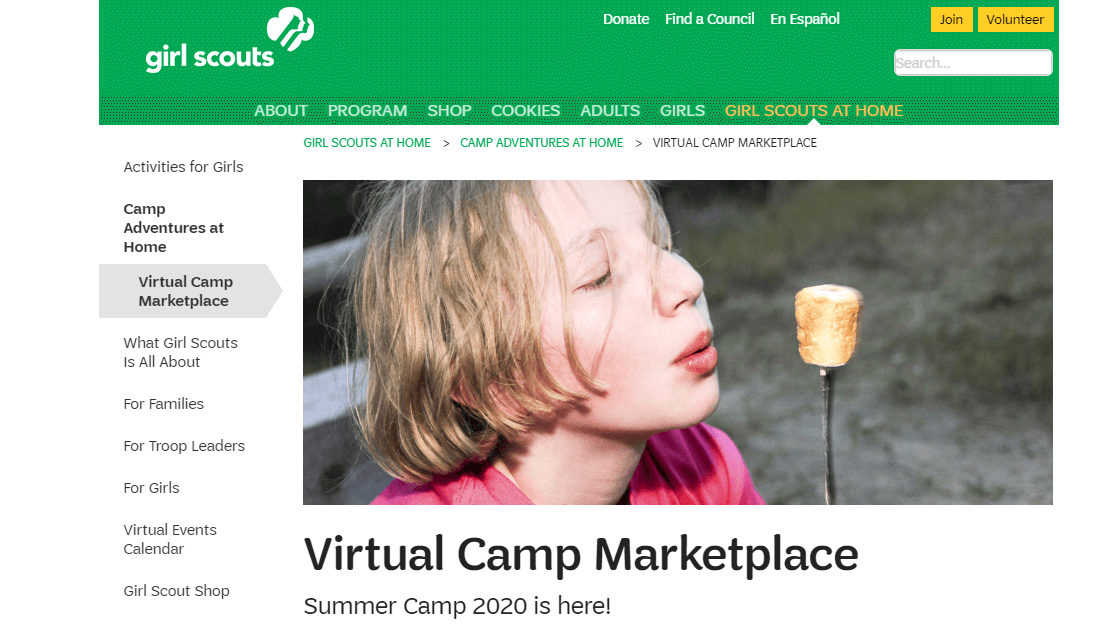Open the Donate link

(625, 19)
